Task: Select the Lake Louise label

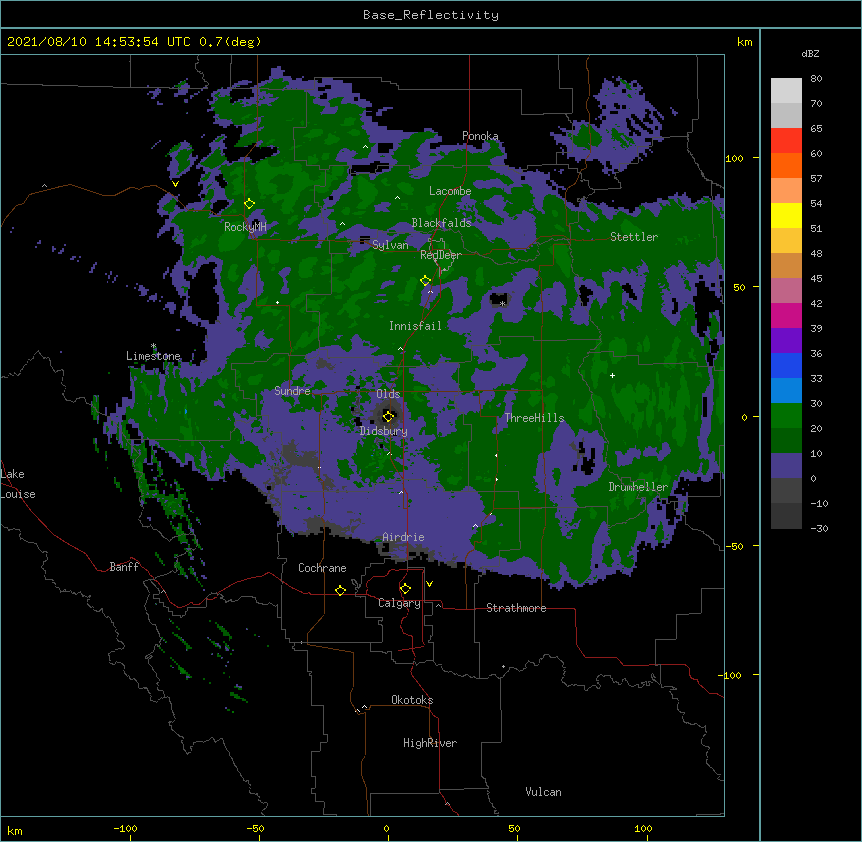Action: point(17,484)
